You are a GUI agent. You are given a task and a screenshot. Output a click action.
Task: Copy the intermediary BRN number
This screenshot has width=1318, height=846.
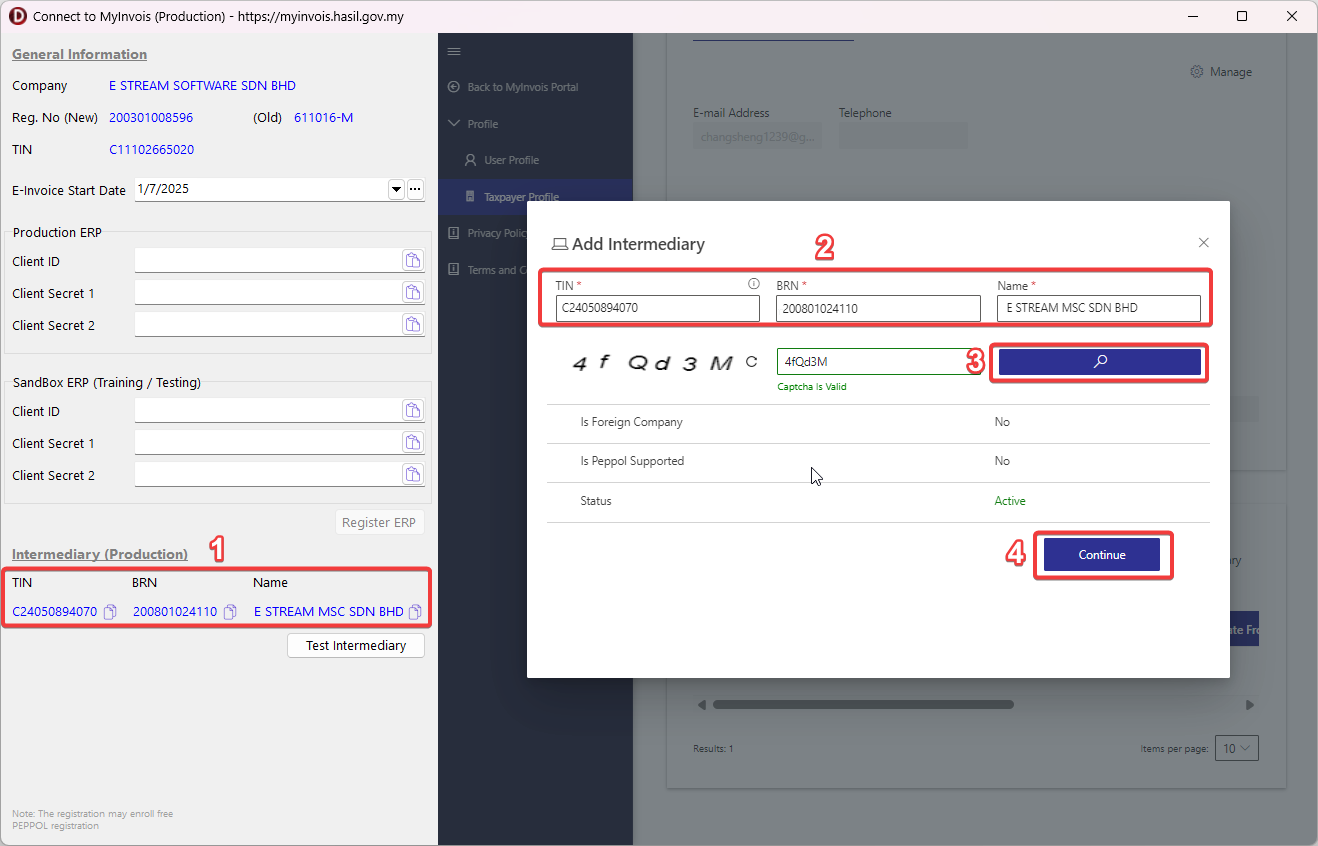click(x=230, y=612)
